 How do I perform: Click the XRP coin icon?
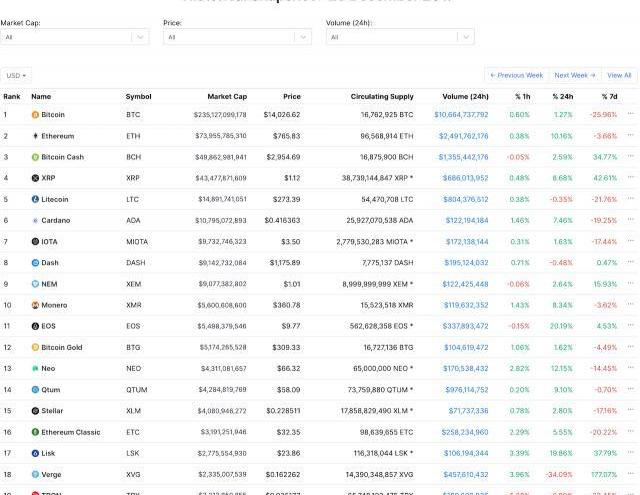coord(35,178)
